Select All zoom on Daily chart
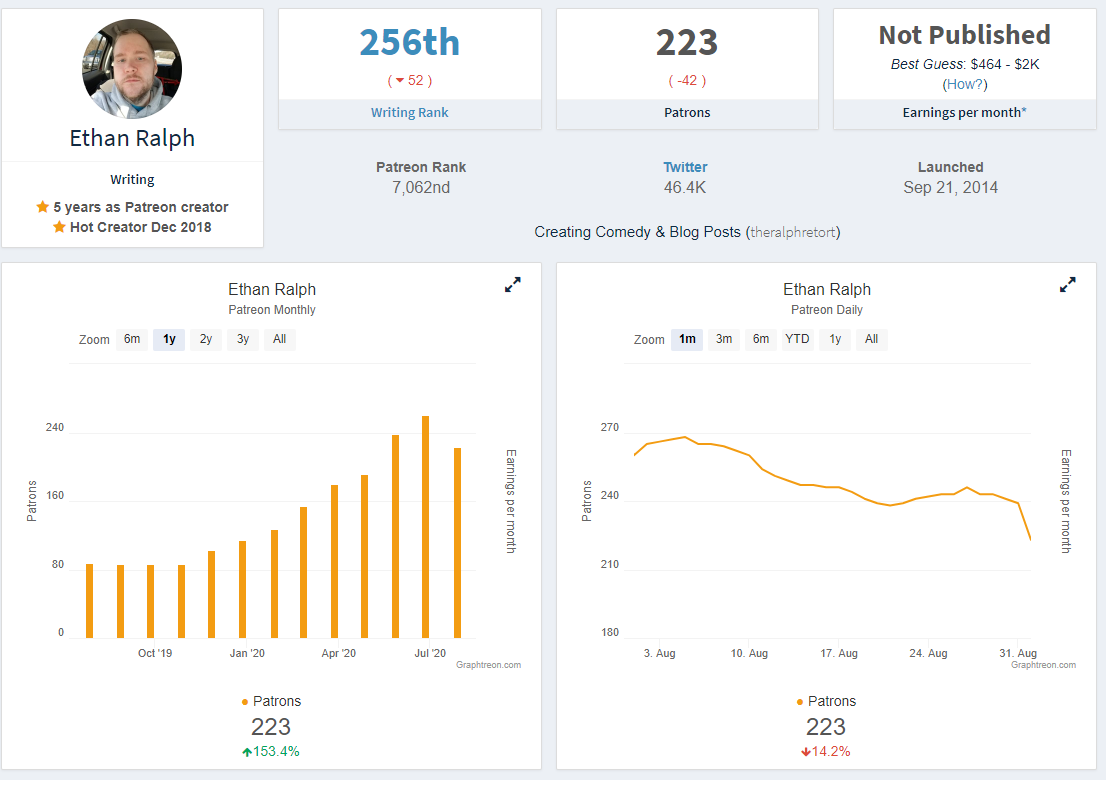Viewport: 1108px width, 786px height. point(872,339)
